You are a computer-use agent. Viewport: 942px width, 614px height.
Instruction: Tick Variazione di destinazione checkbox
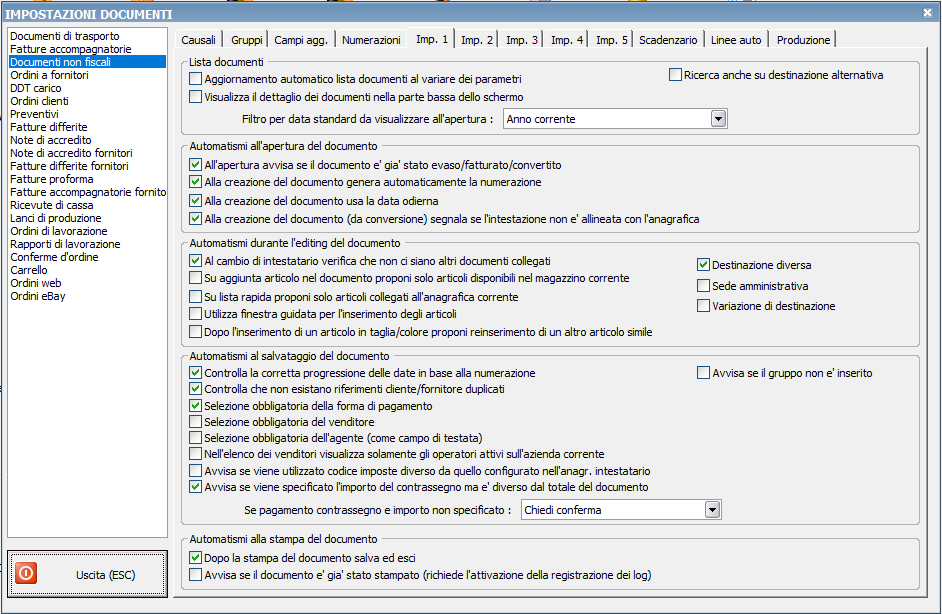coord(703,306)
